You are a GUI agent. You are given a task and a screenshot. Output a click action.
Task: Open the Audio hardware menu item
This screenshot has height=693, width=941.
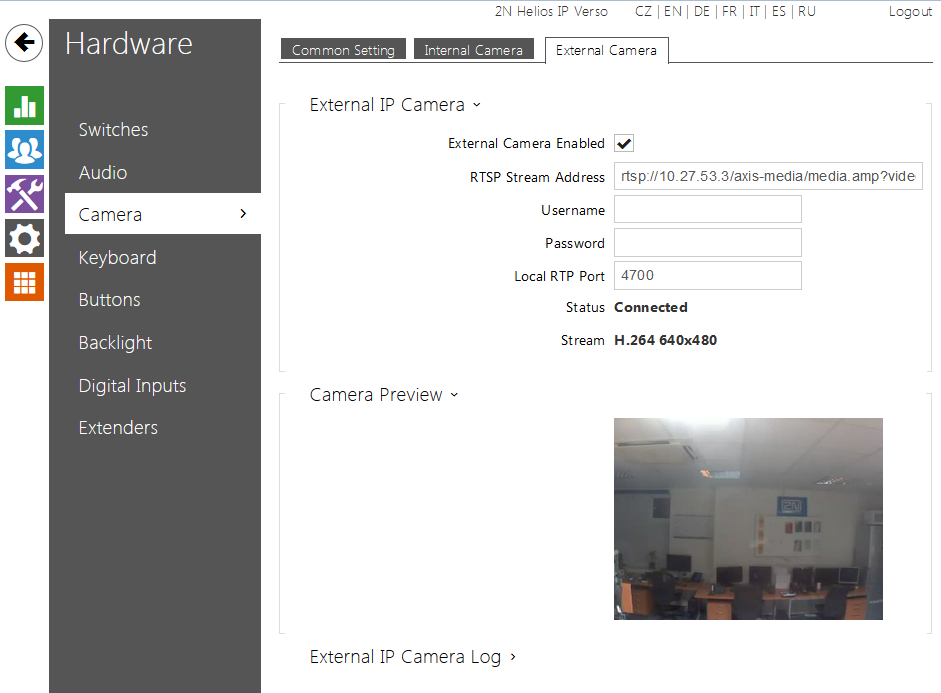point(103,173)
